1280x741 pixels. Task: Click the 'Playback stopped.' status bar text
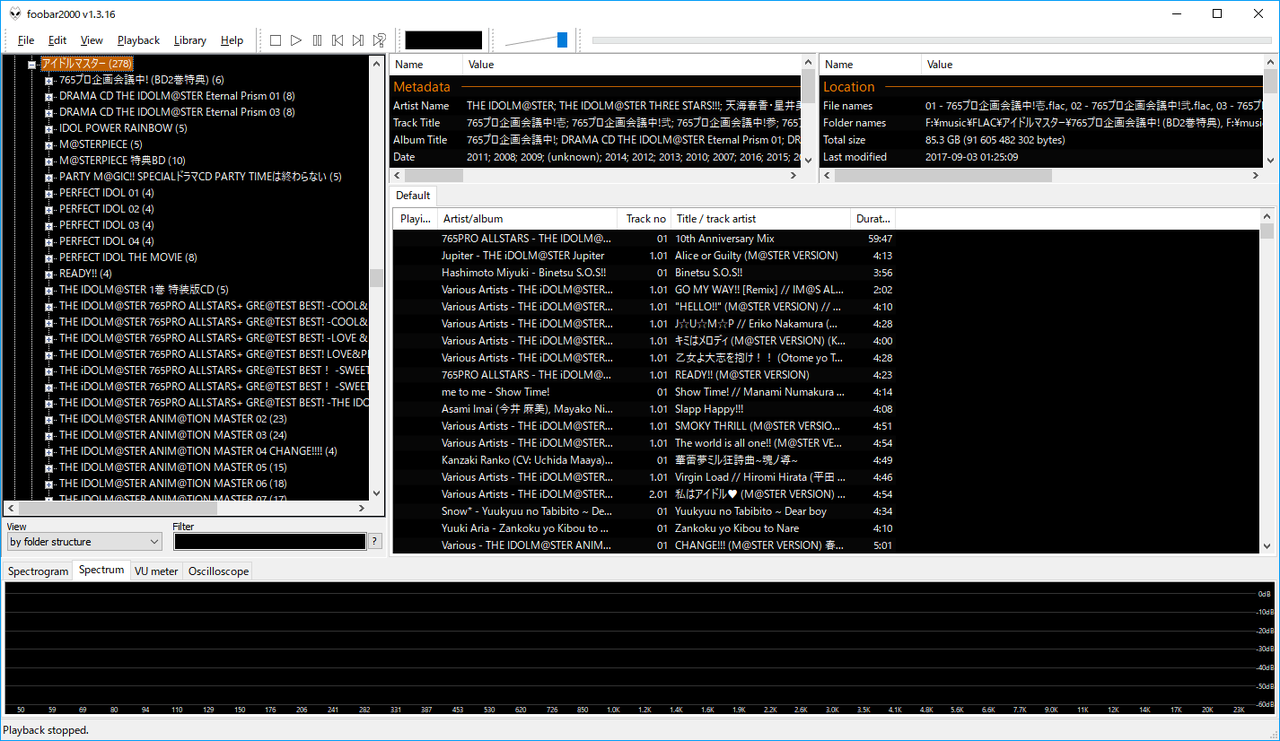(46, 731)
